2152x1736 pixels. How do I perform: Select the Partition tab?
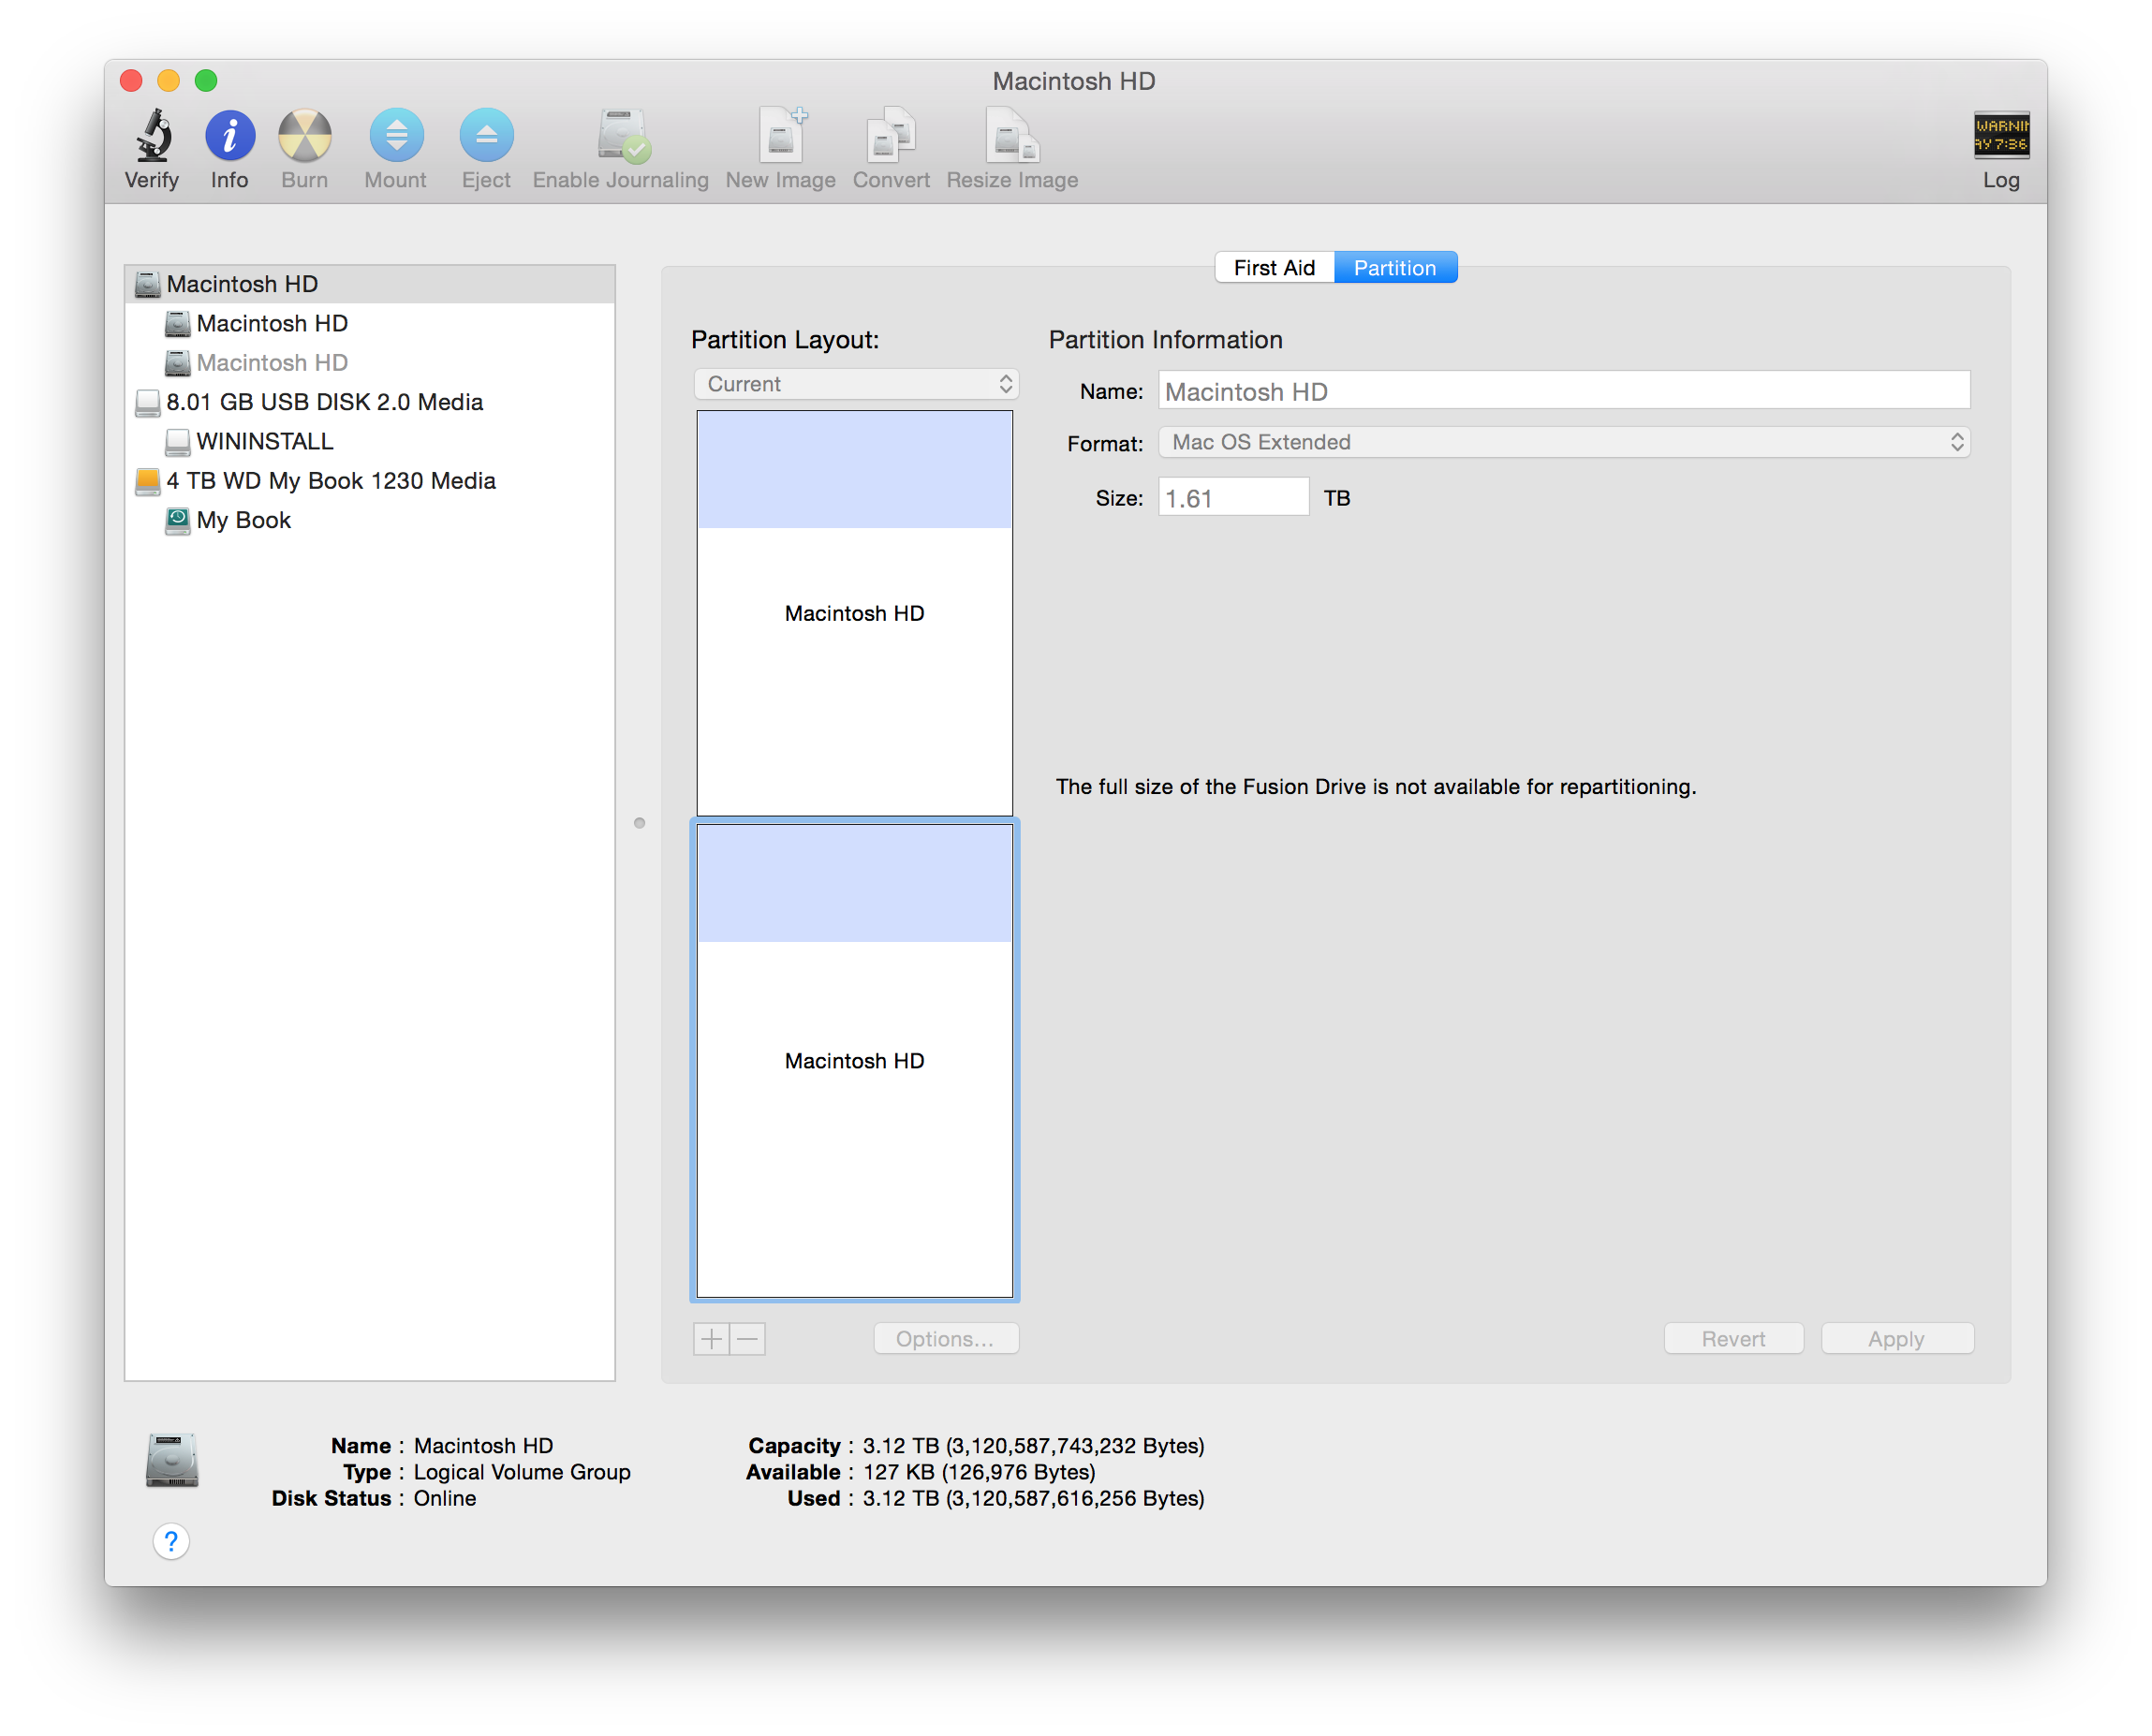[x=1394, y=268]
